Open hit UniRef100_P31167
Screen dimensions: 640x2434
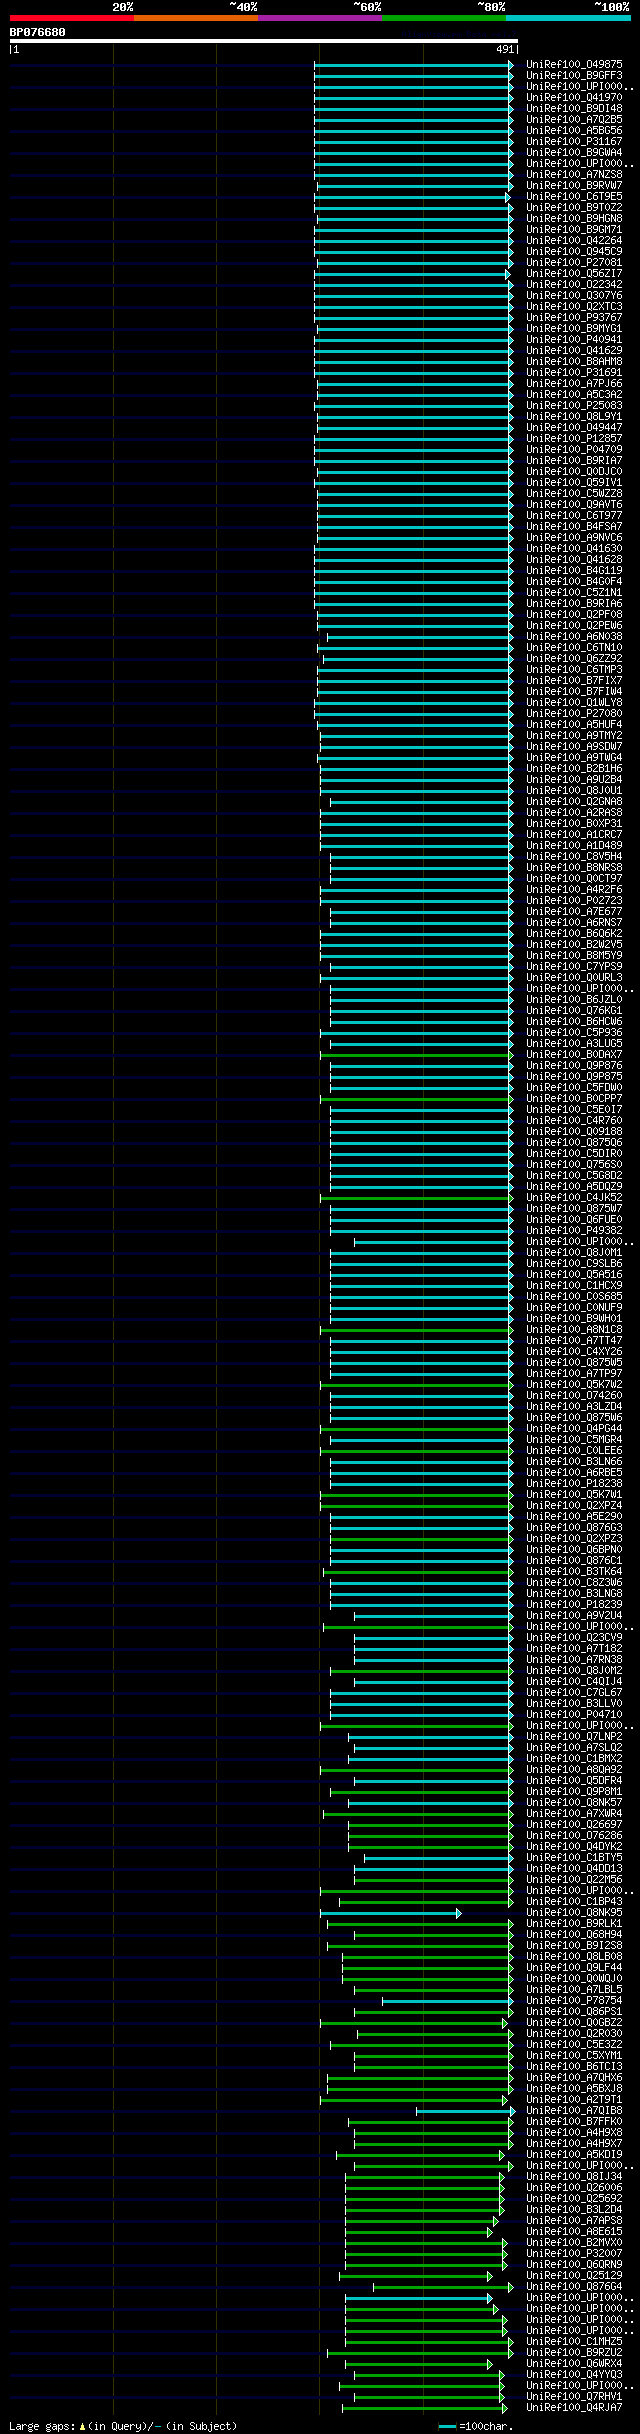click(574, 141)
